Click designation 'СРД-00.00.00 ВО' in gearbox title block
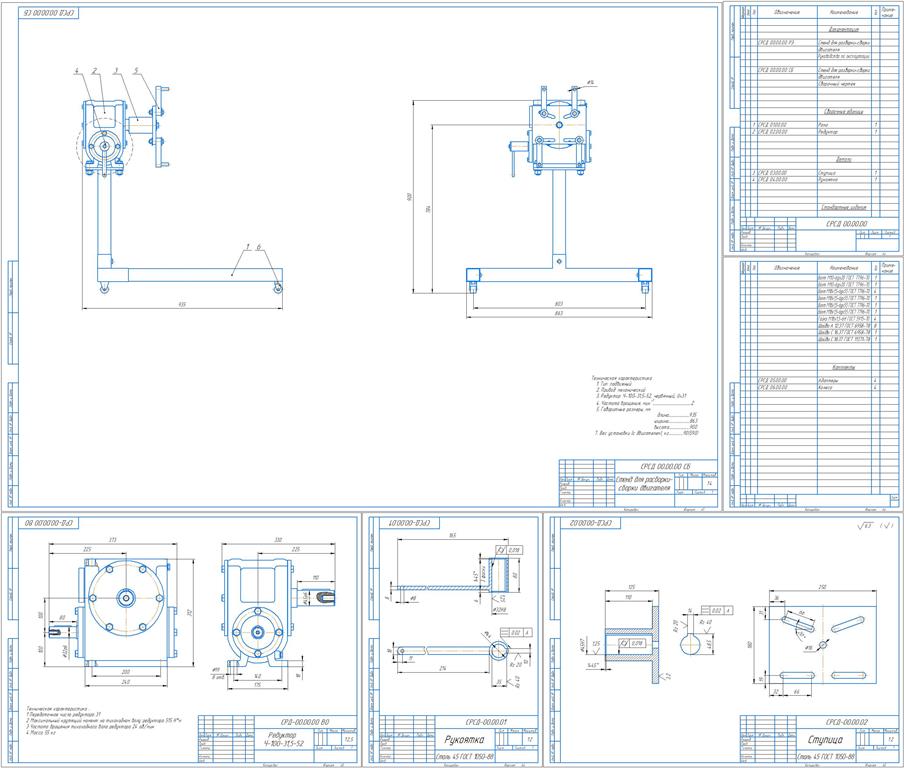This screenshot has width=904, height=768. point(305,722)
